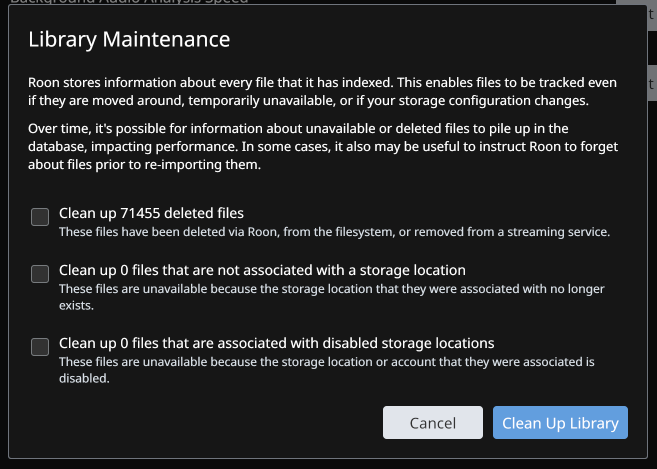
Task: Click the 'Clean up 0 files that are associated with disabled storage locations' text
Action: (277, 343)
